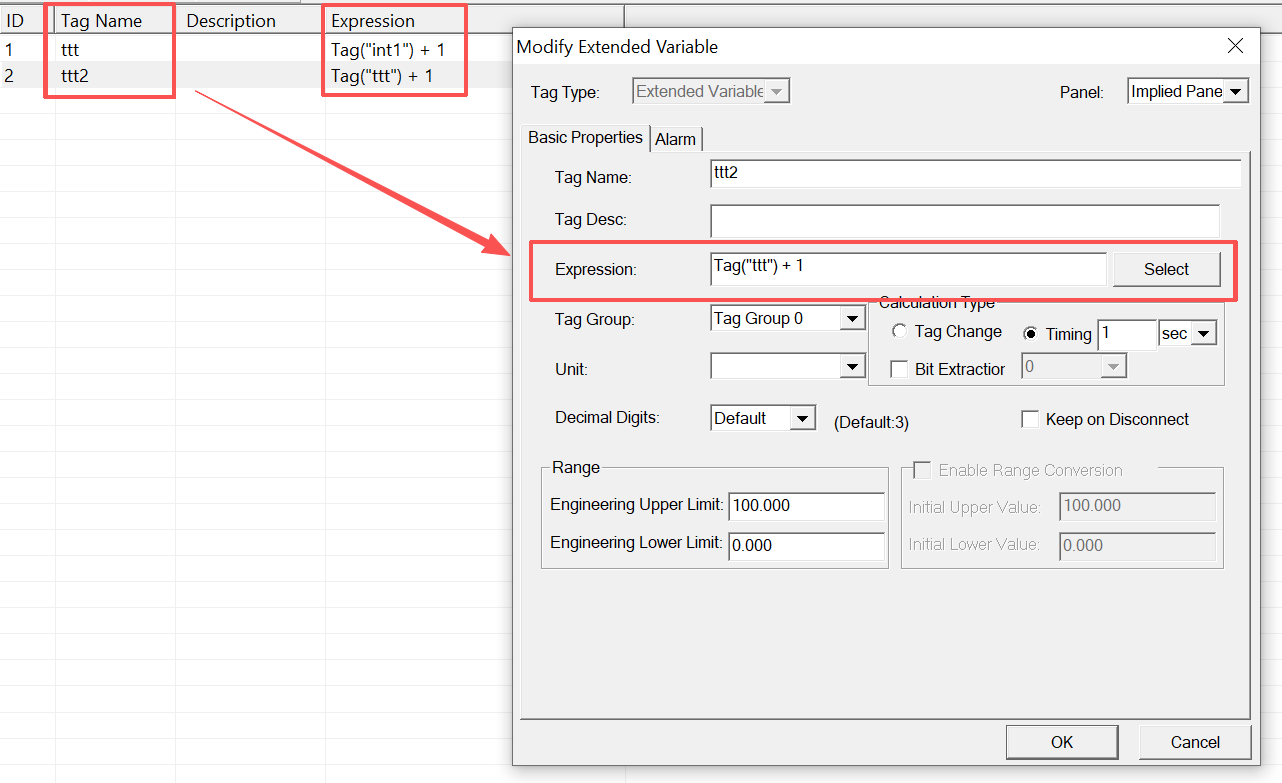Switch to the Alarm tab
Viewport: 1282px width, 783px height.
(675, 139)
